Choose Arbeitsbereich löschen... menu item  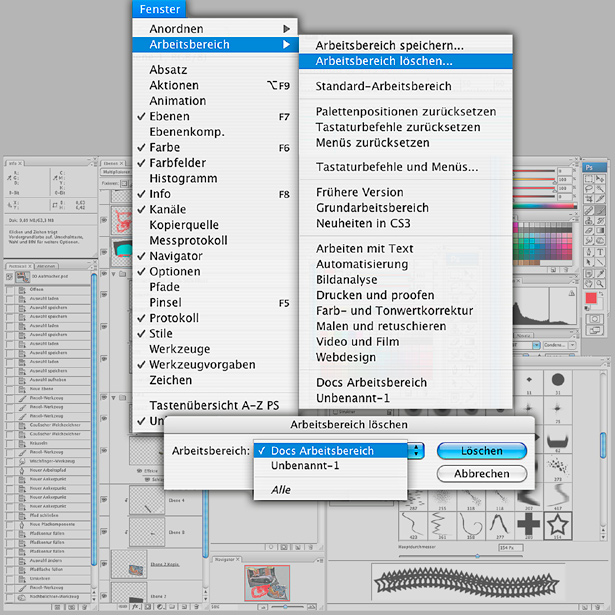click(x=406, y=61)
